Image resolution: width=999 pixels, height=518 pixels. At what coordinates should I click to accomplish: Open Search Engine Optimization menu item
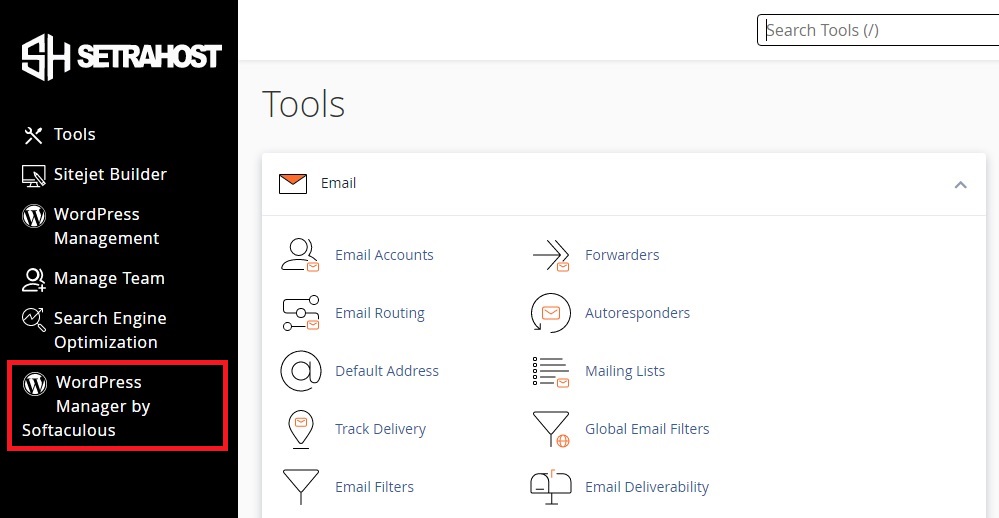[x=110, y=330]
